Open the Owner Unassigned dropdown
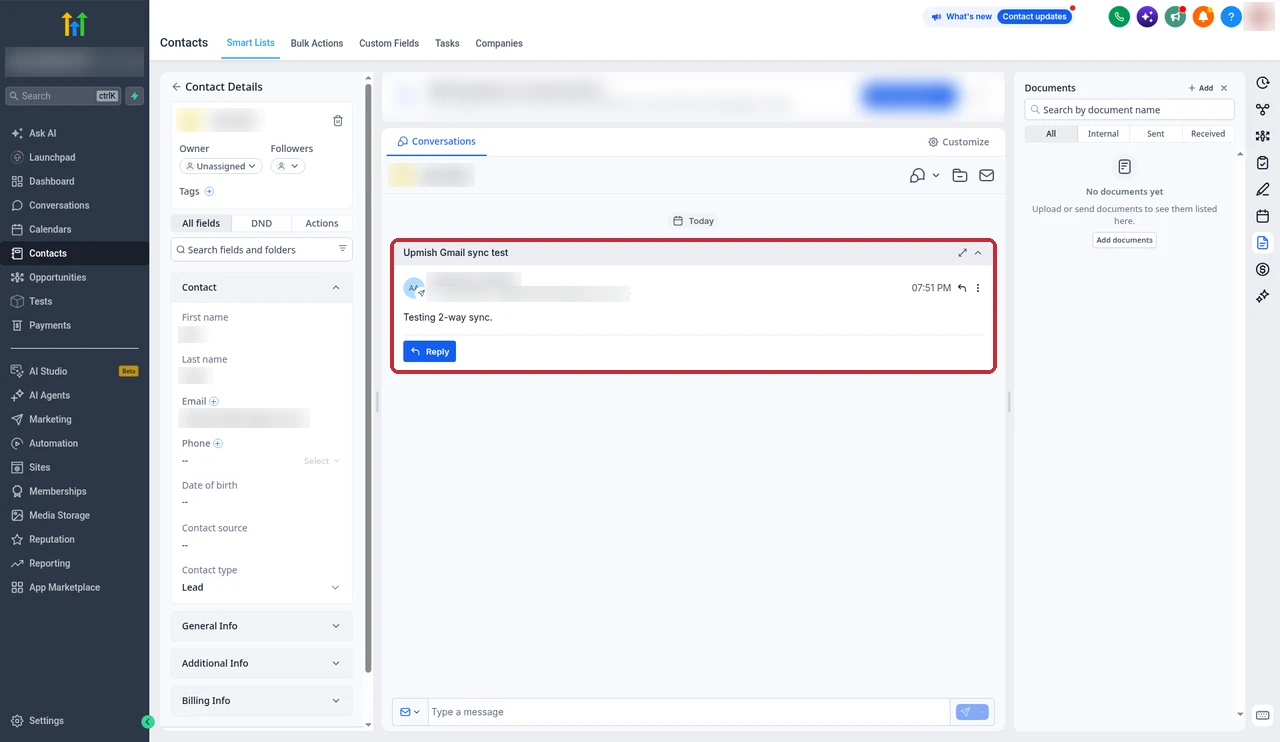The height and width of the screenshot is (742, 1280). pos(221,166)
